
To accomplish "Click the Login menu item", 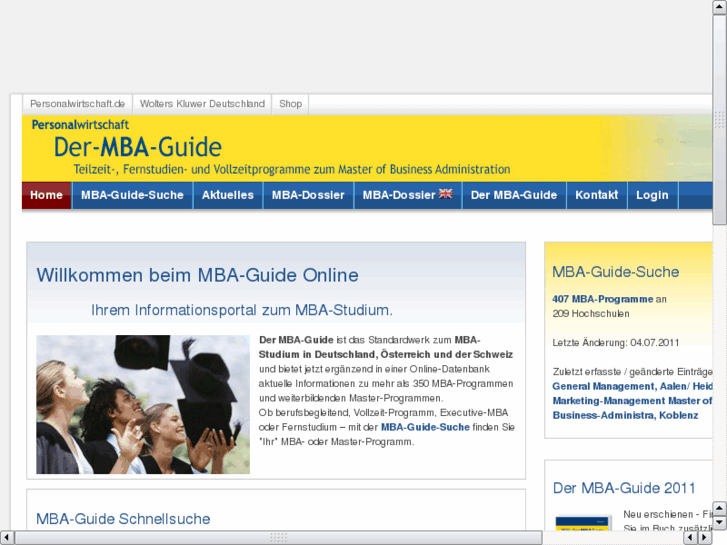I will [652, 195].
